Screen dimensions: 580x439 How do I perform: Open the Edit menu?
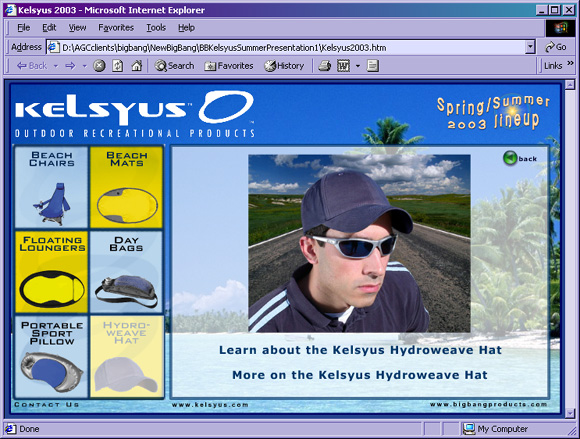(x=49, y=28)
